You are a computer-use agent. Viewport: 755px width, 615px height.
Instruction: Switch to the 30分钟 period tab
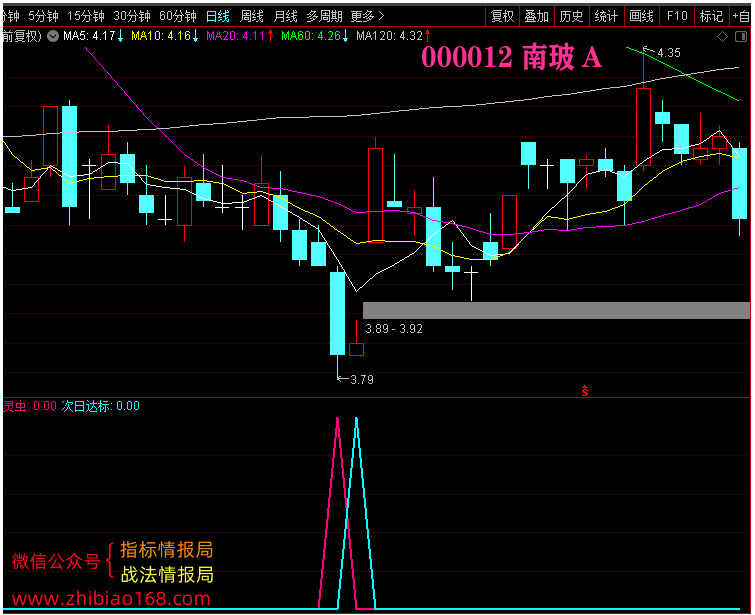pyautogui.click(x=132, y=16)
